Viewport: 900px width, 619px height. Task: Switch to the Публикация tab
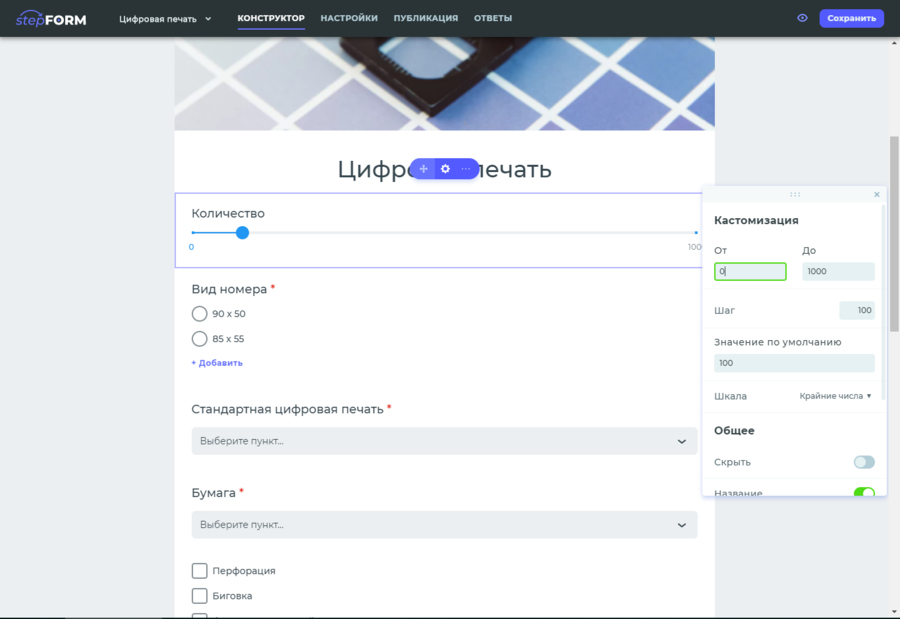click(x=426, y=18)
